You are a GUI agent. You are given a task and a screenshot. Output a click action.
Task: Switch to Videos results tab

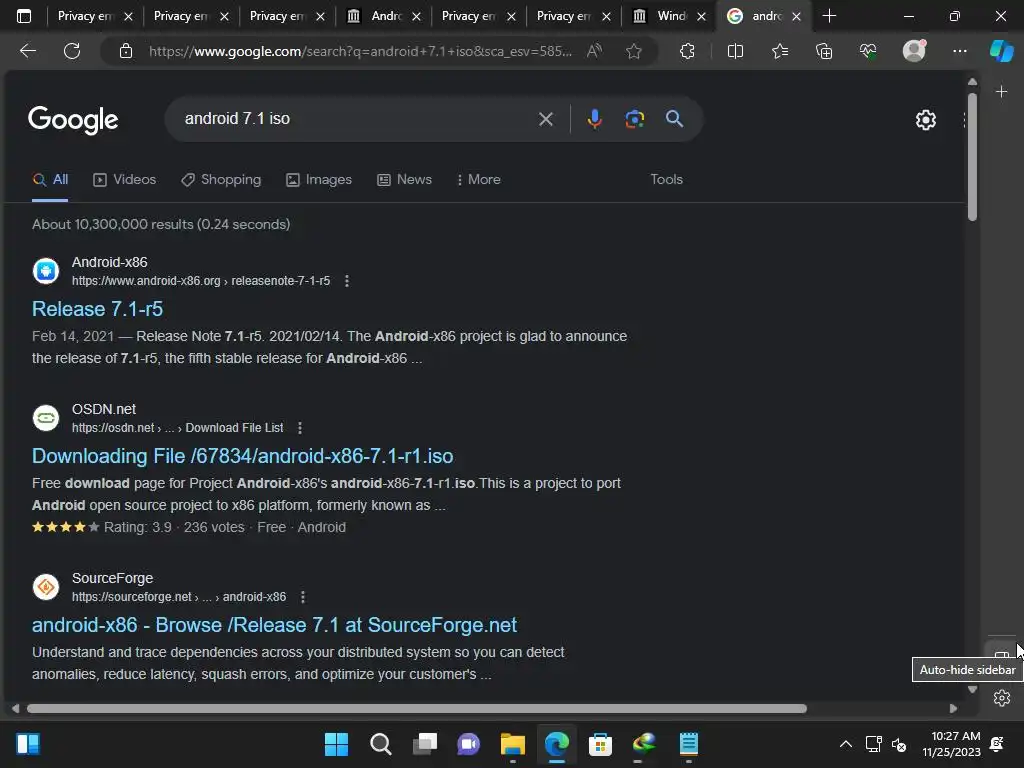click(124, 180)
